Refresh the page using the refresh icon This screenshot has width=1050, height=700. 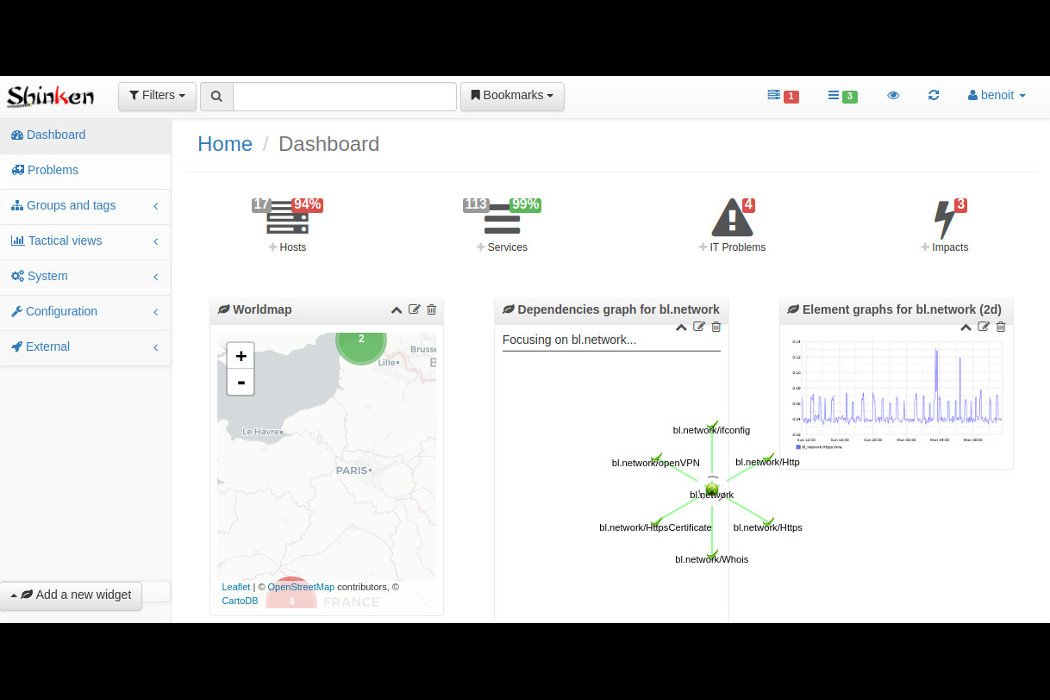pos(933,95)
